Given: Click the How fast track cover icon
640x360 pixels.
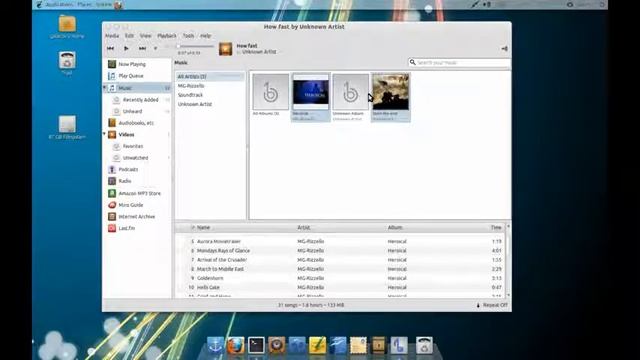Looking at the screenshot, I should pos(225,49).
